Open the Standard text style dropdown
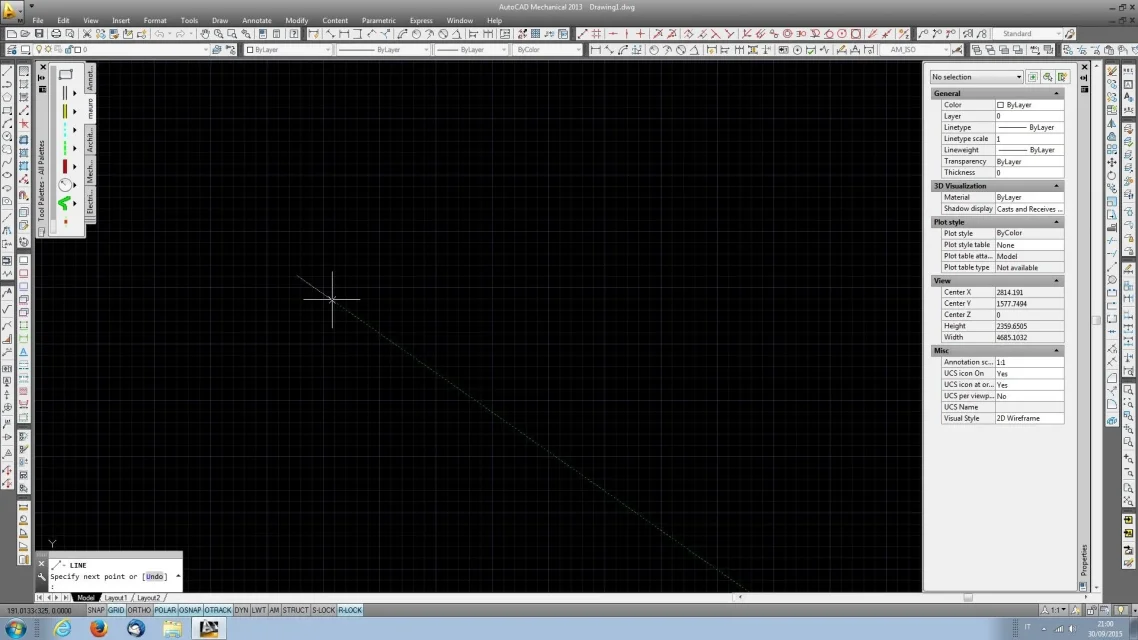This screenshot has width=1138, height=640. point(1027,34)
